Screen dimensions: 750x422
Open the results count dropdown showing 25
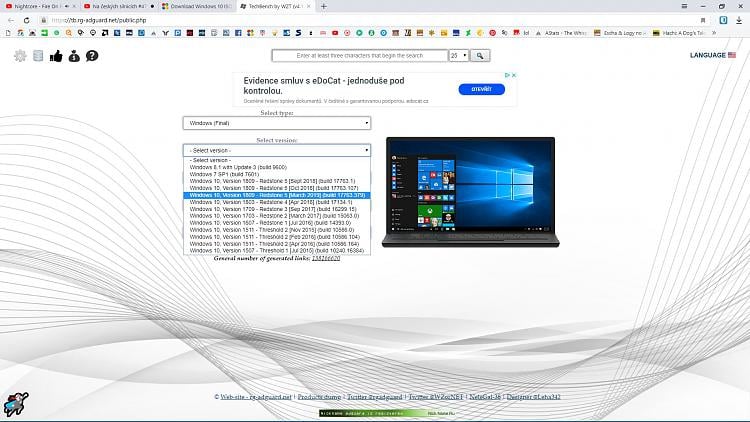(x=458, y=56)
